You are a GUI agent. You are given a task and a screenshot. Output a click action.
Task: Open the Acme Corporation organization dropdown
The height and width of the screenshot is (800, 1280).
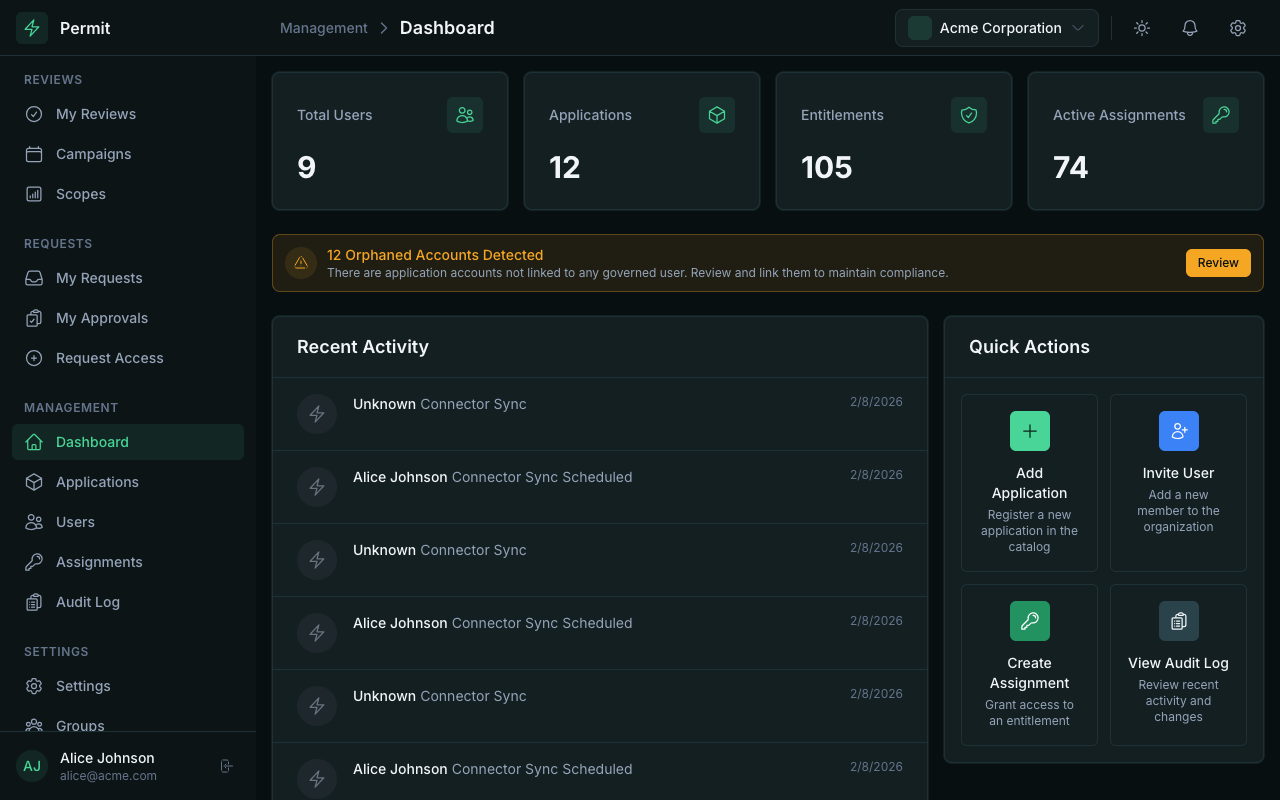tap(996, 28)
